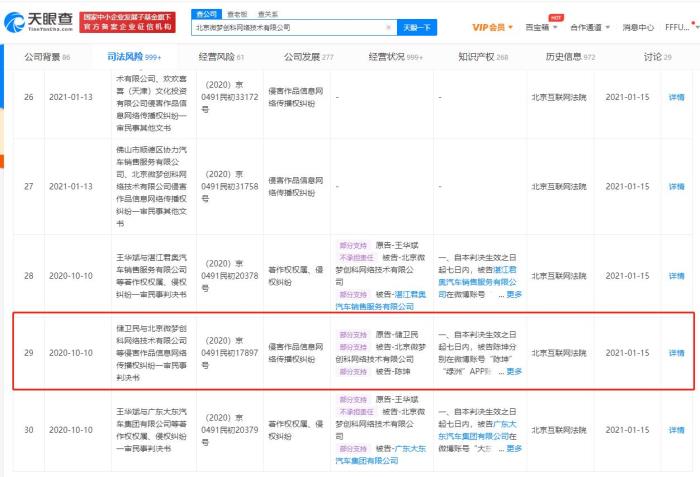Select the 查关系 search tab

[268, 14]
